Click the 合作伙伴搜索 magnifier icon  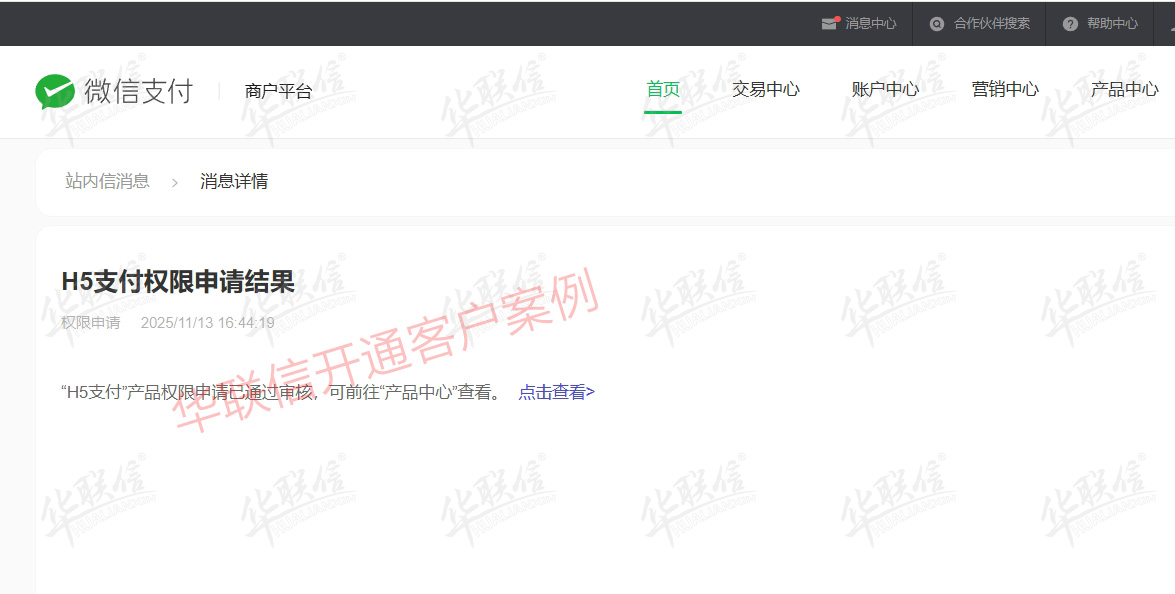point(937,23)
